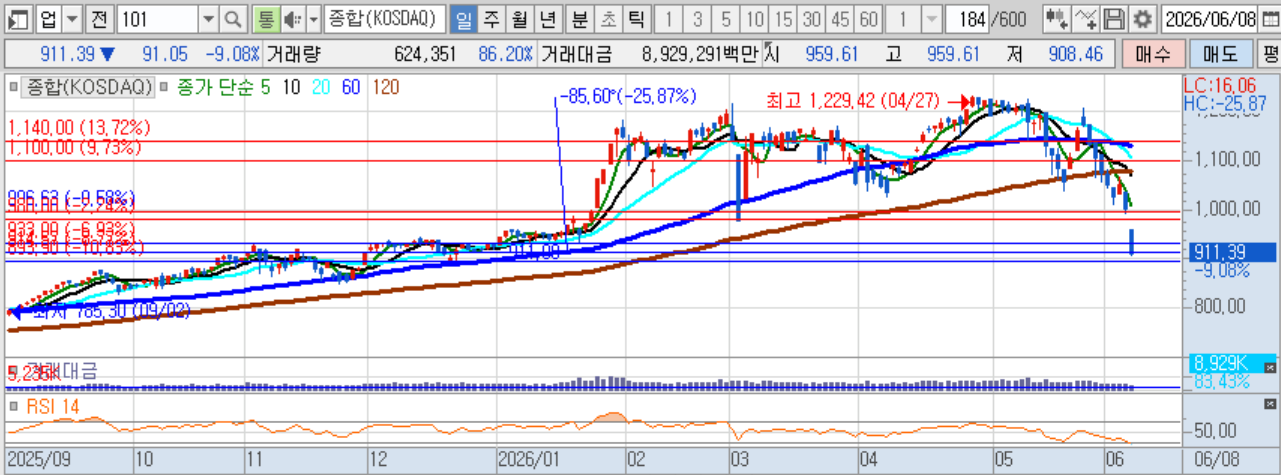Image resolution: width=1281 pixels, height=475 pixels.
Task: Click the 2026/06/08 date field
Action: [x=1208, y=19]
